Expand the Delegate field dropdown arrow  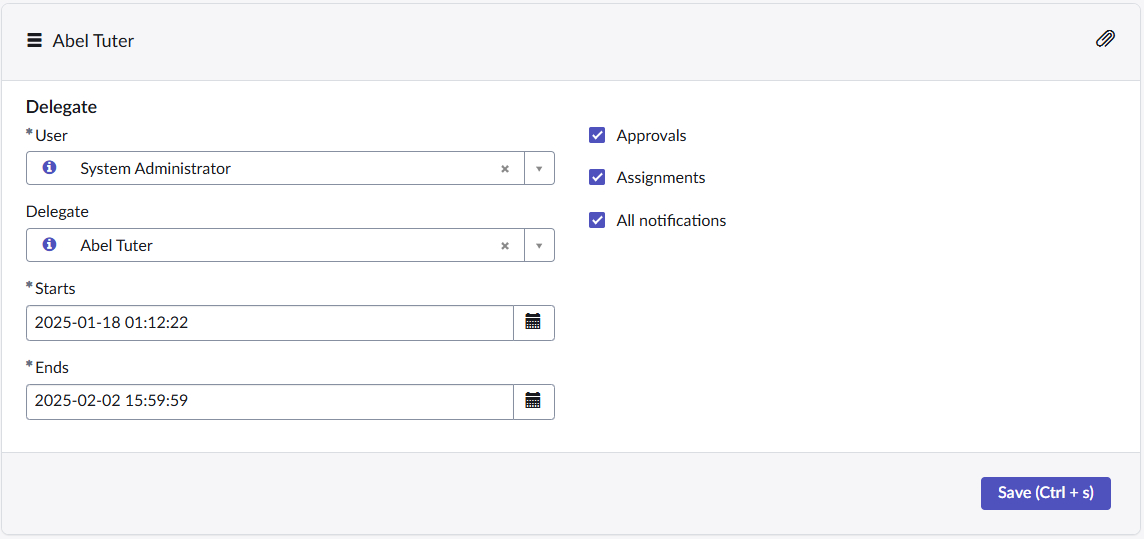538,246
